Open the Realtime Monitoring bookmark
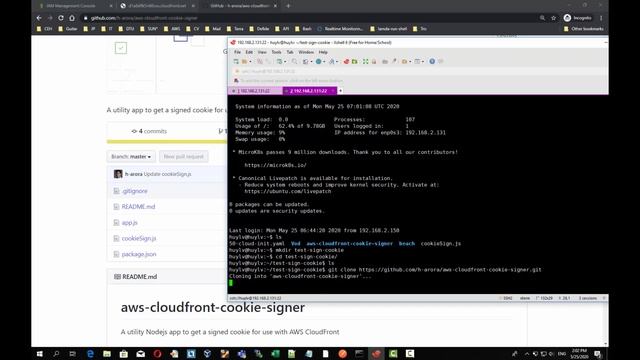 tap(340, 29)
